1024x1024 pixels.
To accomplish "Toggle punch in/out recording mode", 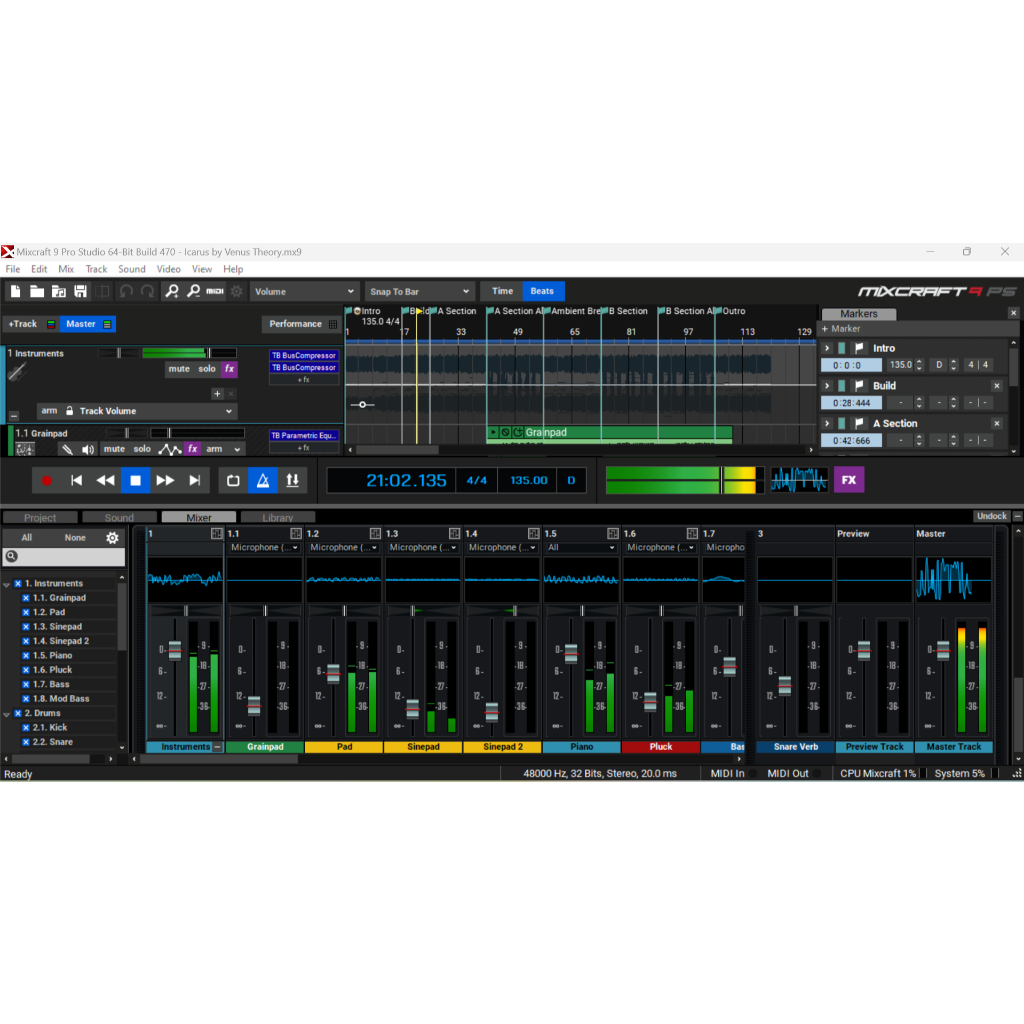I will click(x=293, y=481).
